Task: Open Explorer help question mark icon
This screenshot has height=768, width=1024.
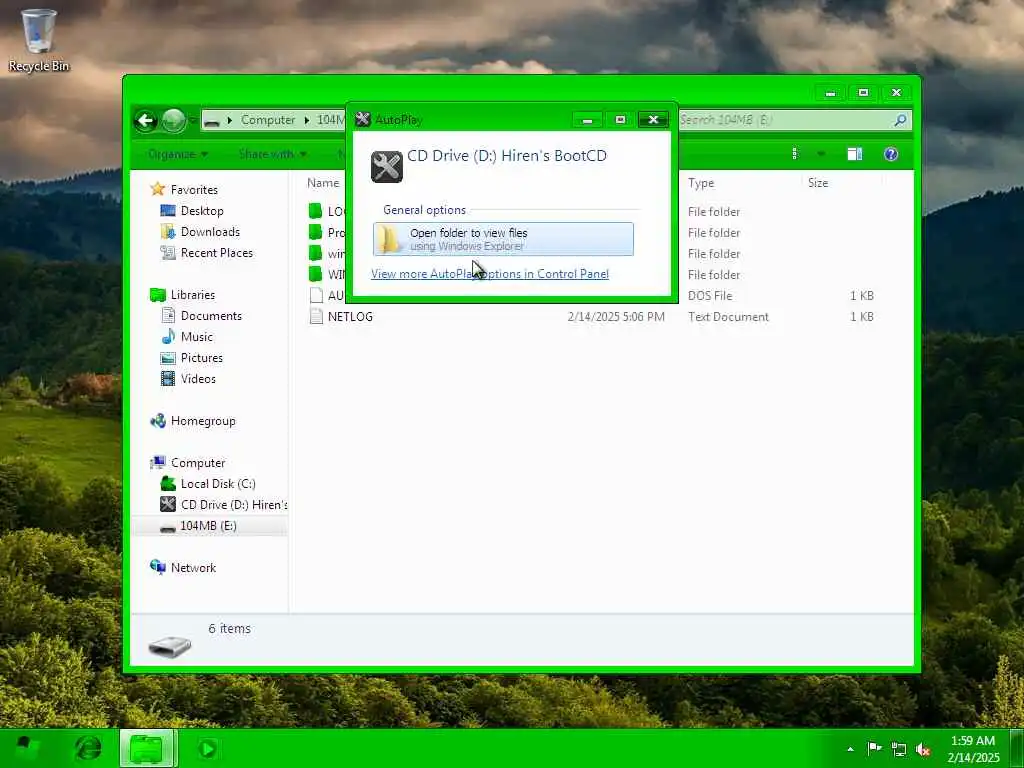Action: tap(891, 154)
